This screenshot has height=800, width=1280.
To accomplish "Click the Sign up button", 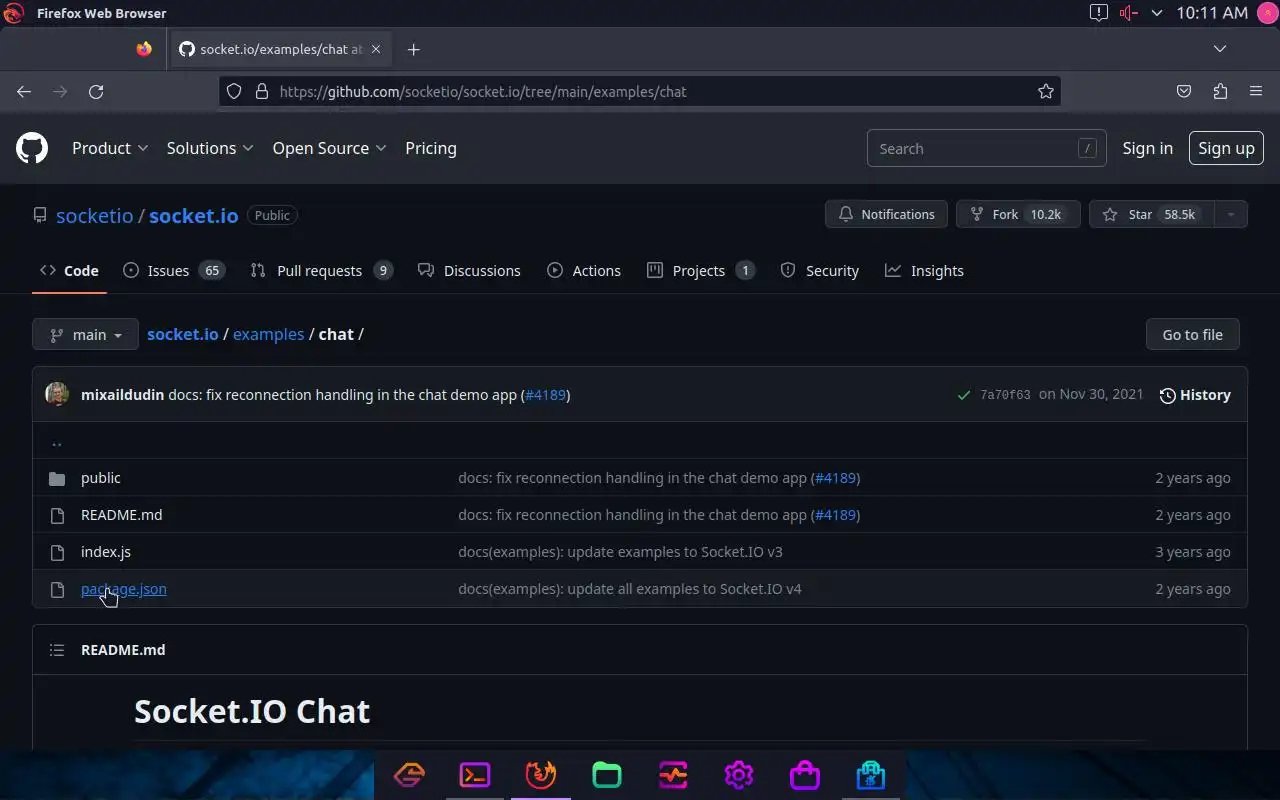I will [x=1226, y=148].
